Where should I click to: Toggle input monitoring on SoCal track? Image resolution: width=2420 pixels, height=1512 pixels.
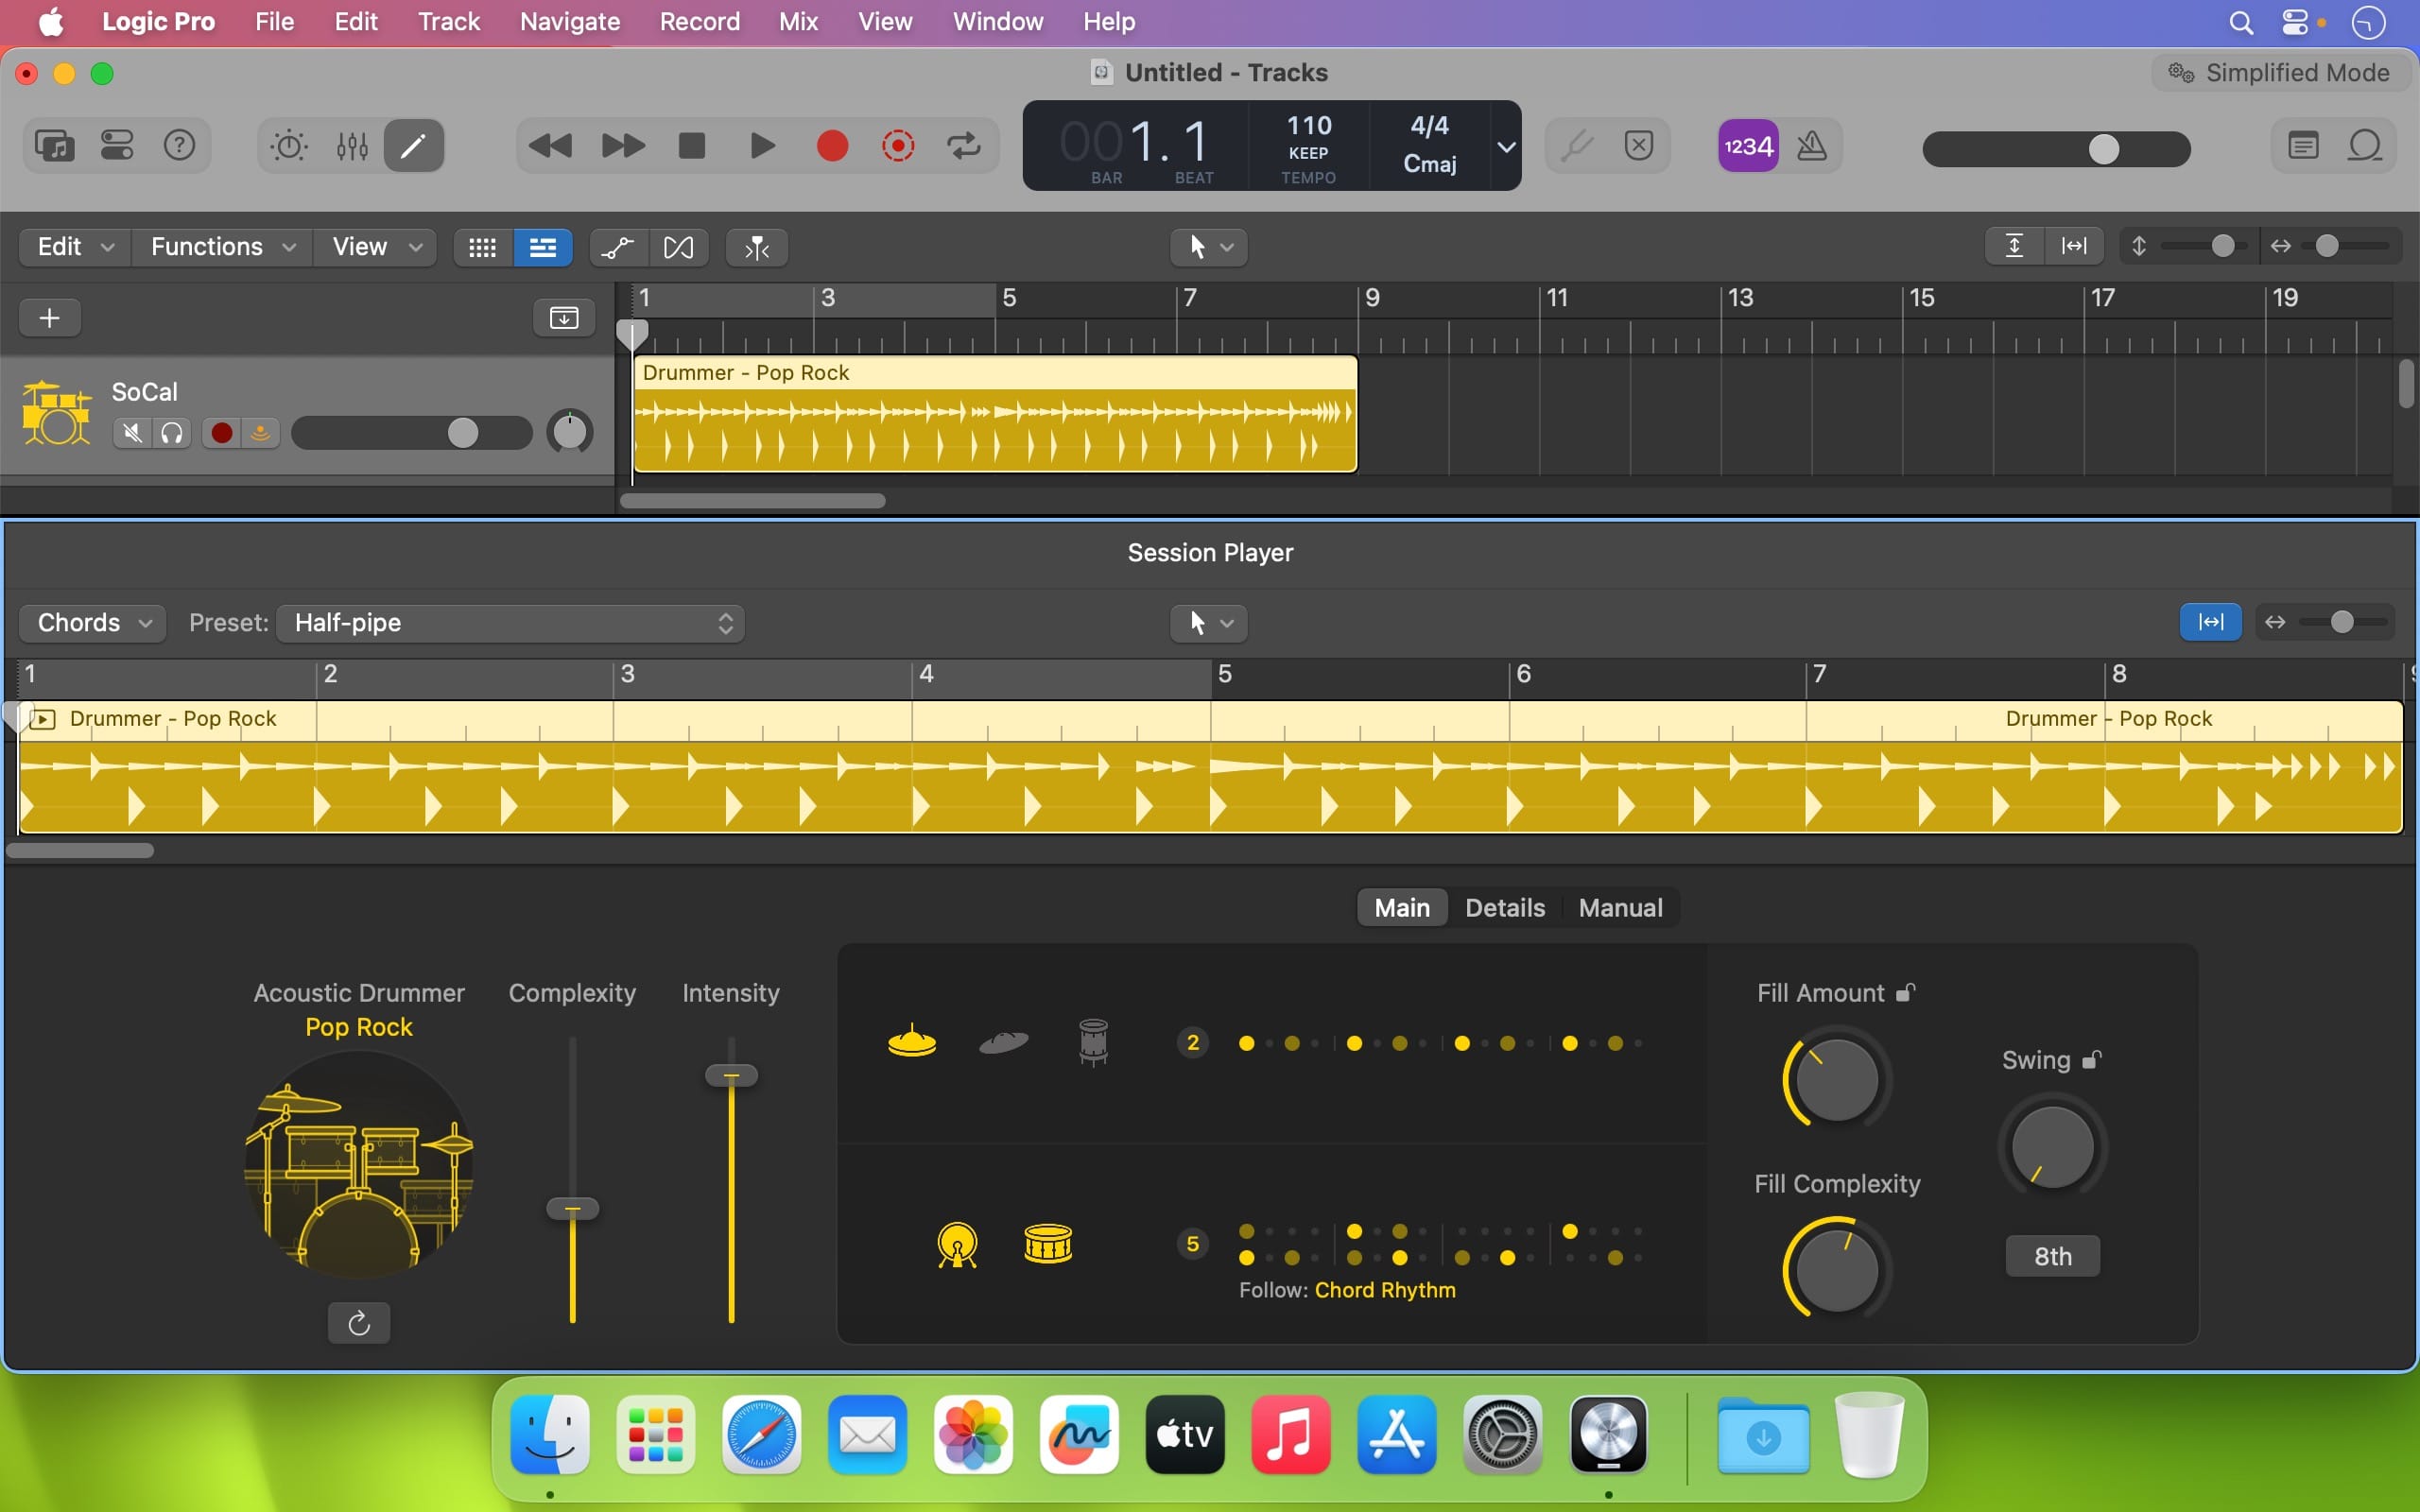tap(260, 433)
